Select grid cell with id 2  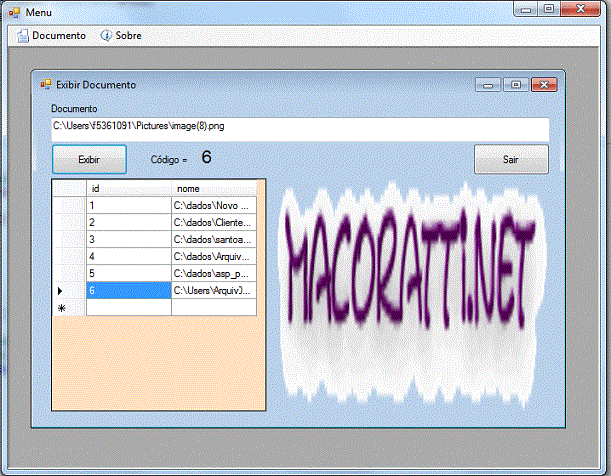point(129,222)
